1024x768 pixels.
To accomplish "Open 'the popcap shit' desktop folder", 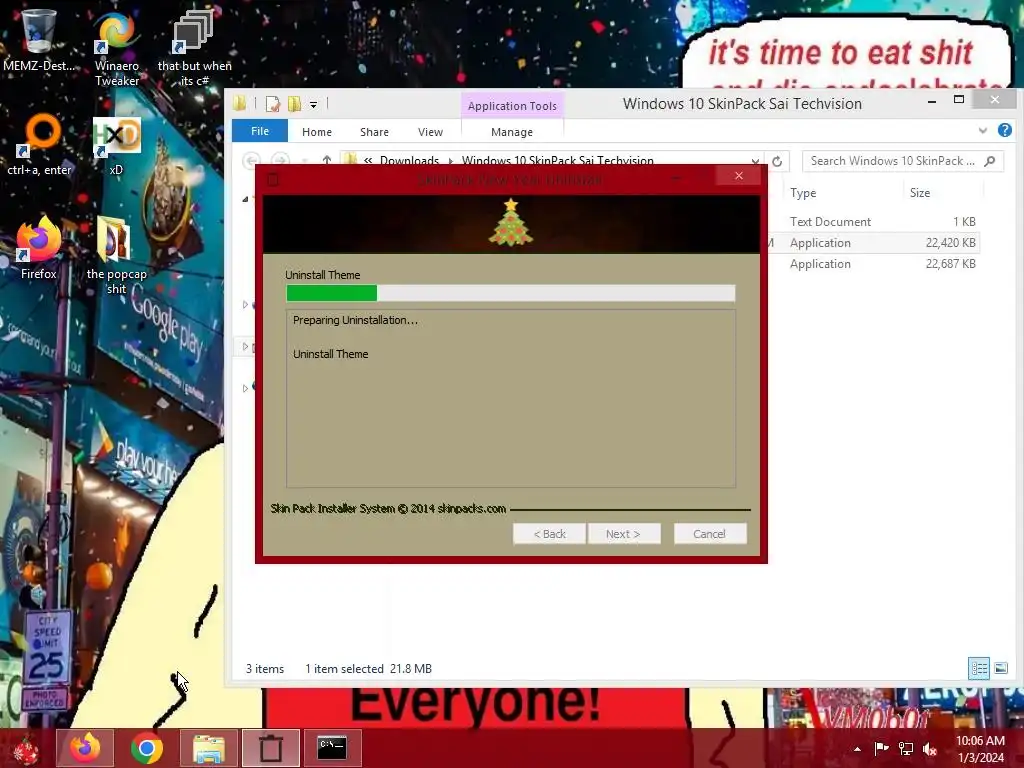I will click(116, 255).
